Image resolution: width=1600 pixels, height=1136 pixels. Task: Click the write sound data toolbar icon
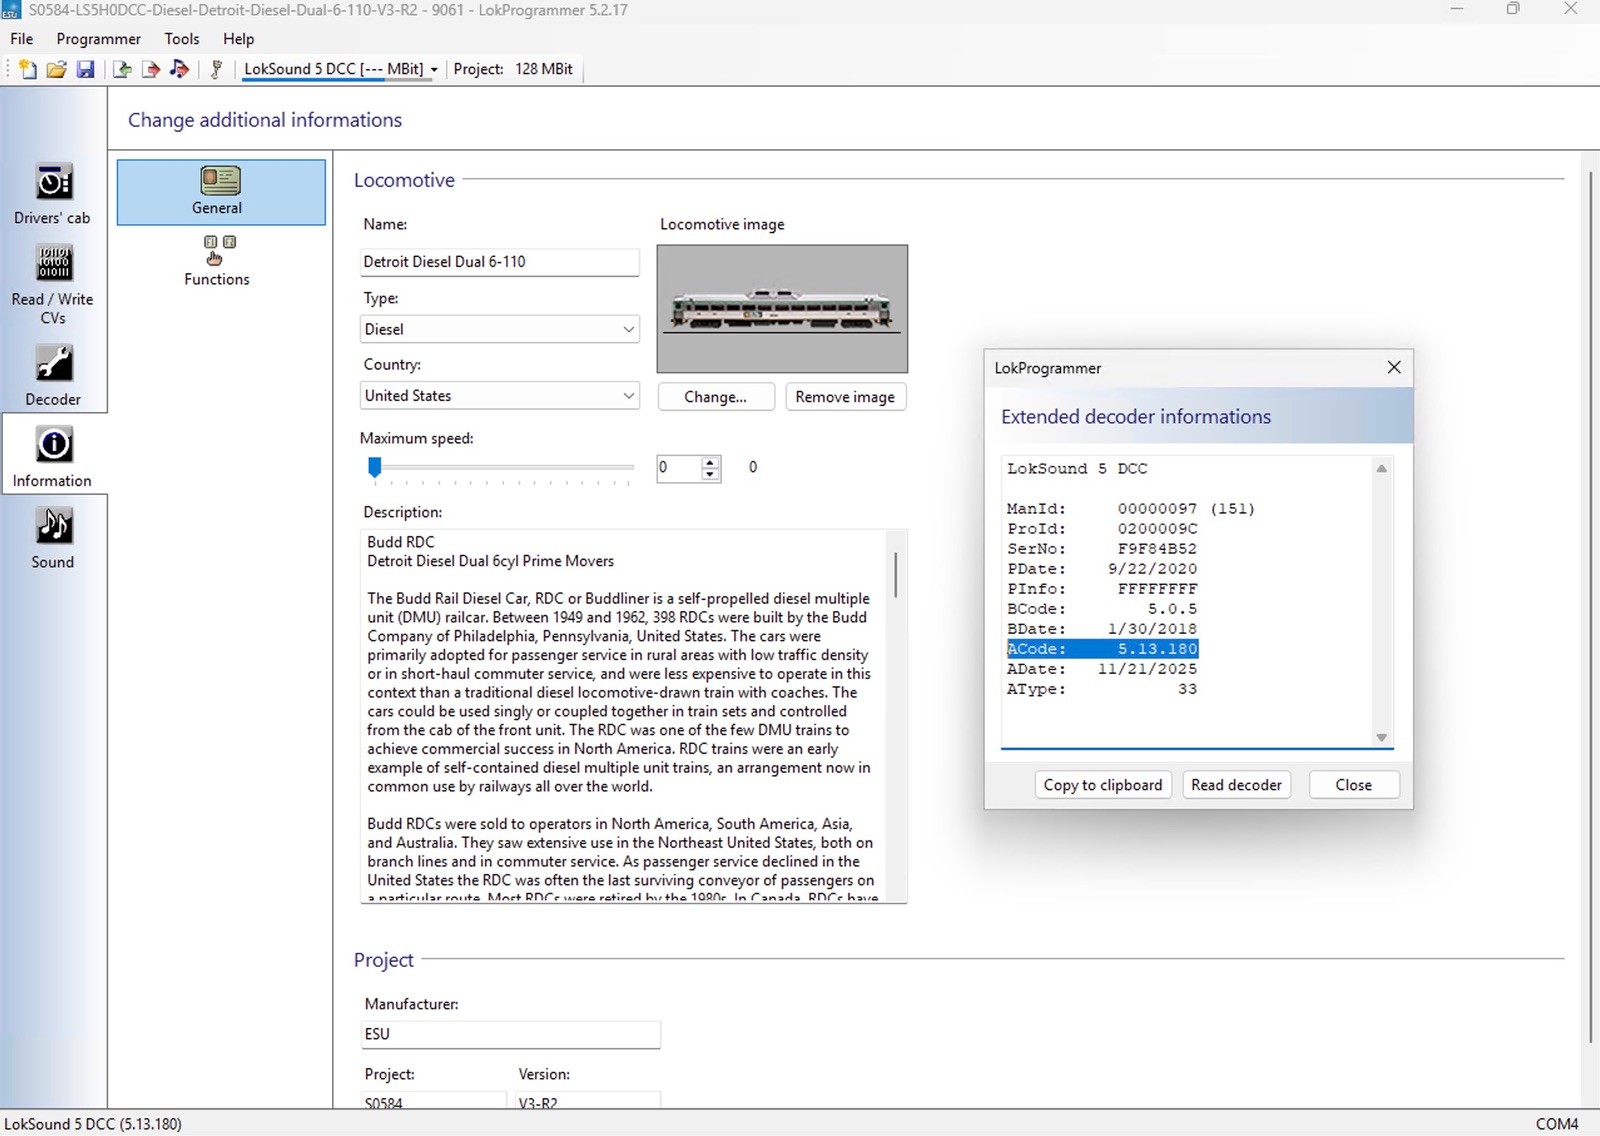pos(180,69)
